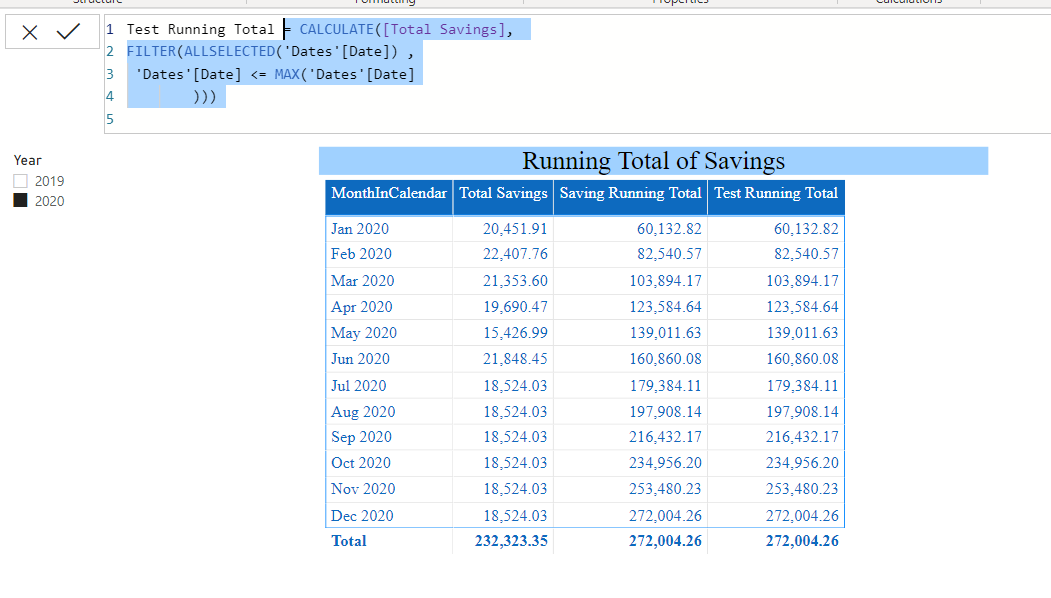
Task: Click Total Savings value 21,353.60
Action: (x=515, y=281)
